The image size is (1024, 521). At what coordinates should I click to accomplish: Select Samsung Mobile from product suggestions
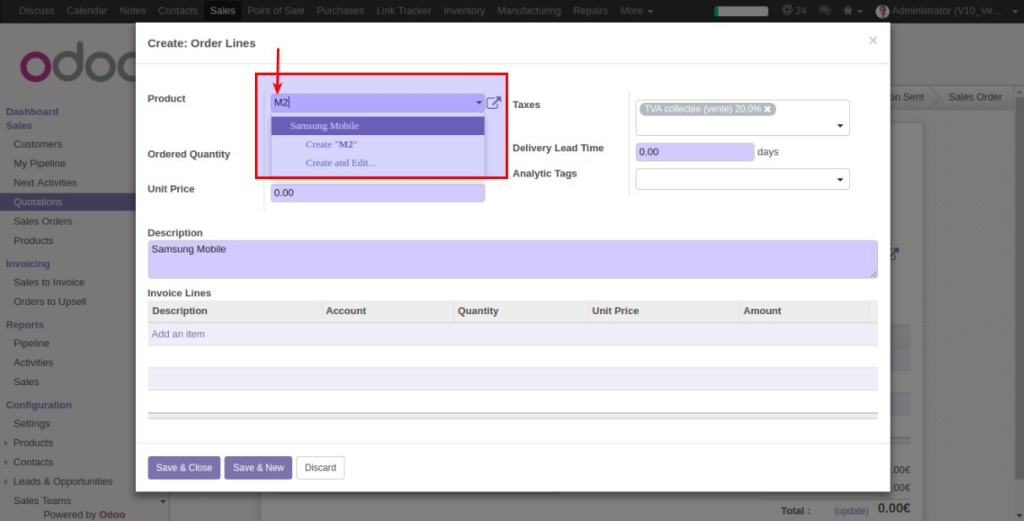(324, 126)
